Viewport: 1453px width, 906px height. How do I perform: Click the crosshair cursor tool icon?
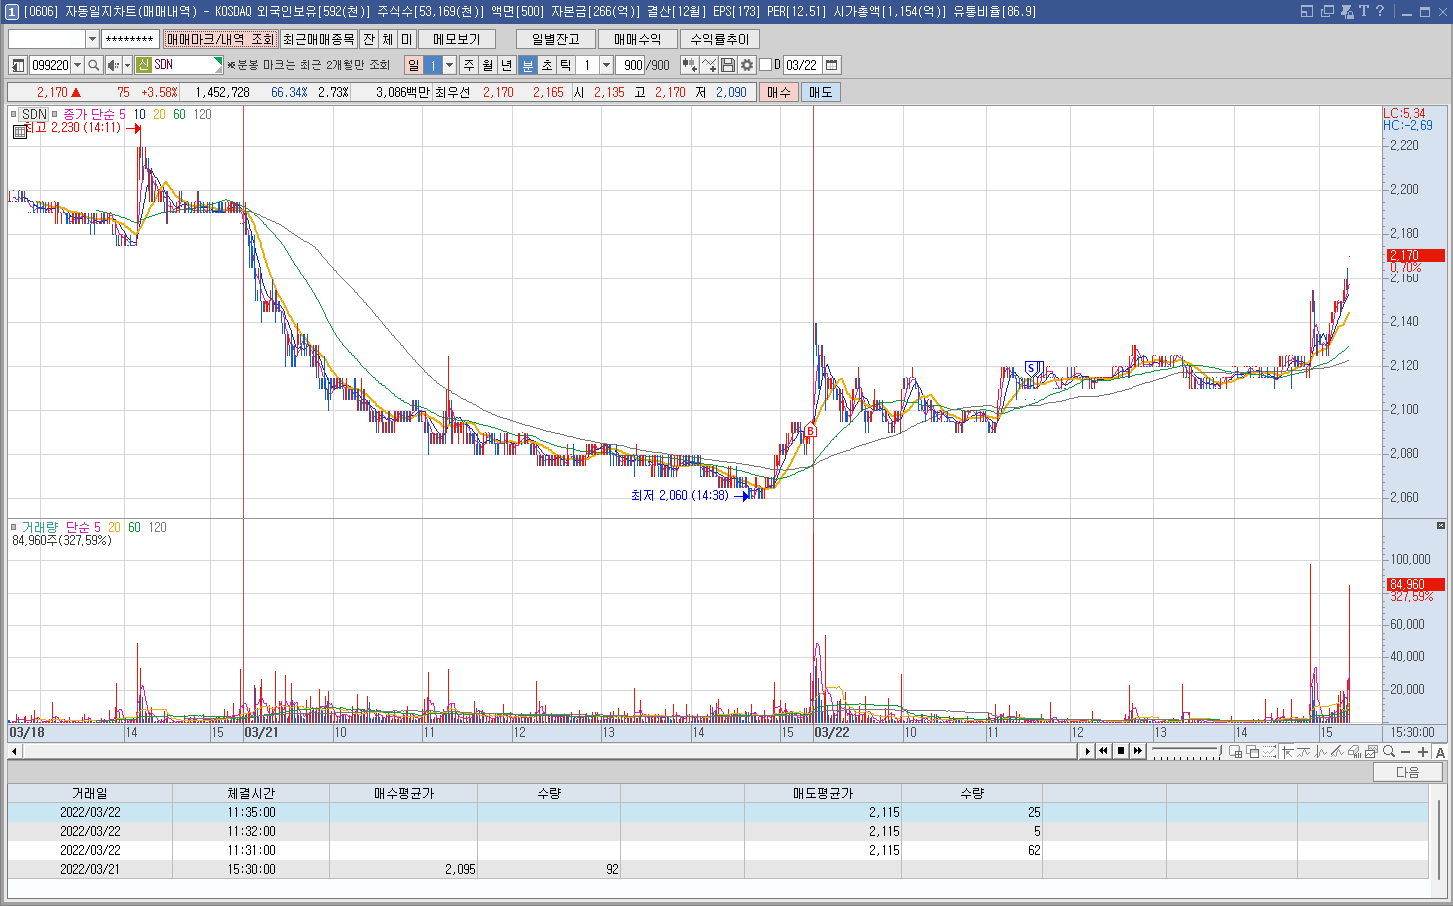[1287, 751]
